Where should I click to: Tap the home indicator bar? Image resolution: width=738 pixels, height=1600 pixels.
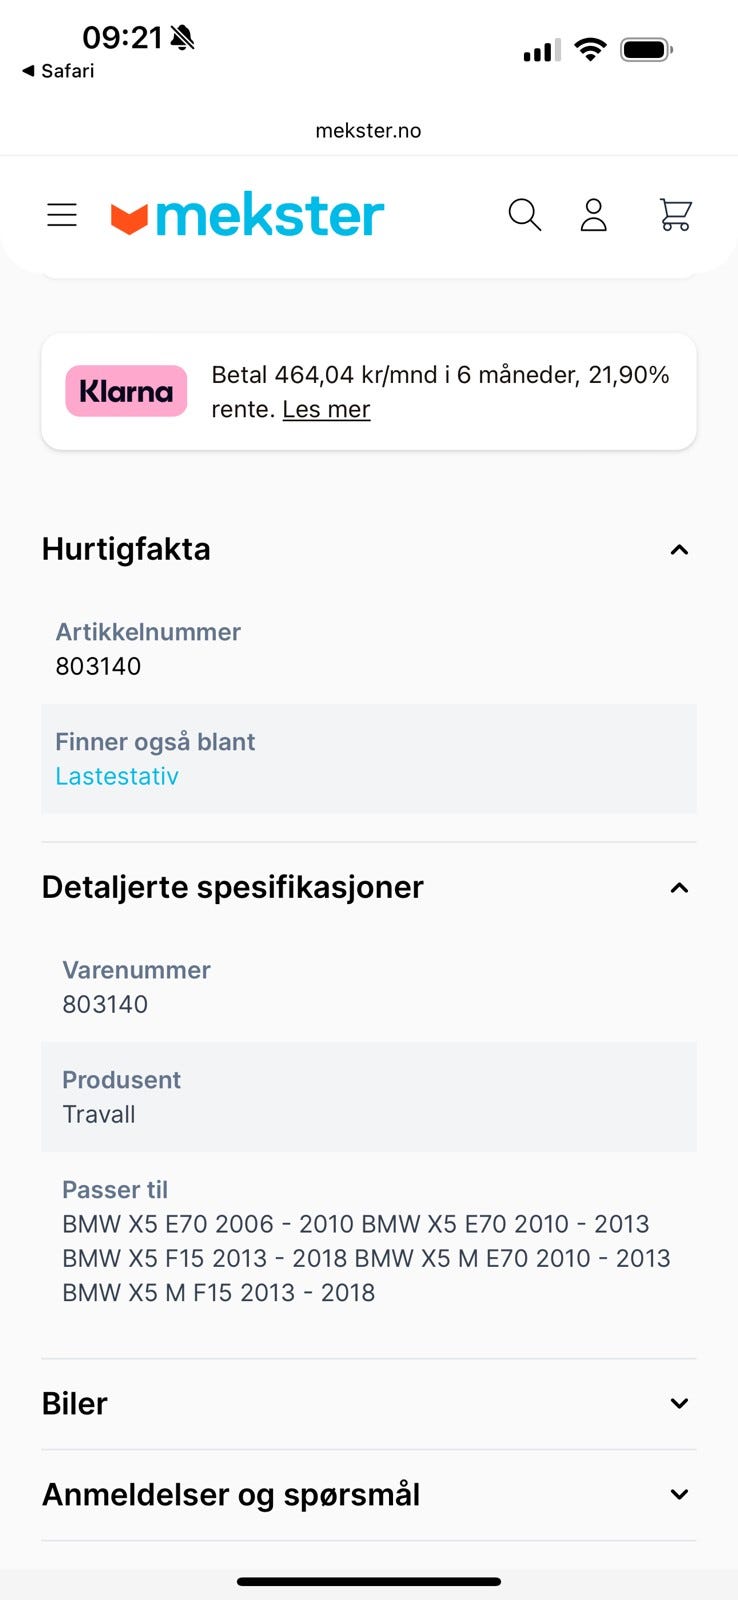[368, 1582]
